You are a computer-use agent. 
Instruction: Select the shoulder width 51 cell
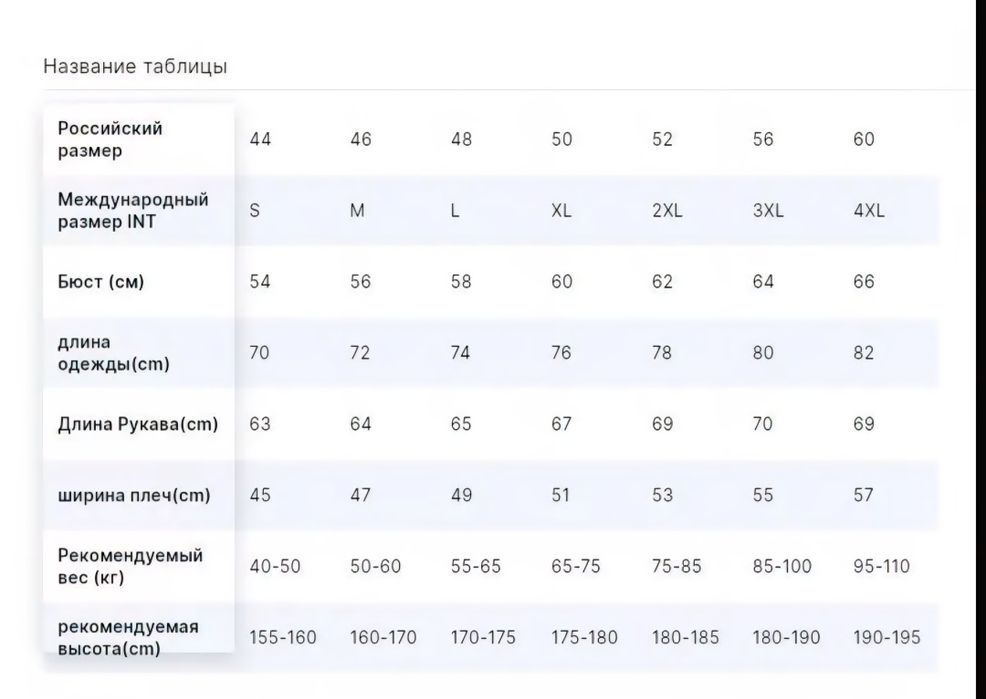[x=562, y=495]
